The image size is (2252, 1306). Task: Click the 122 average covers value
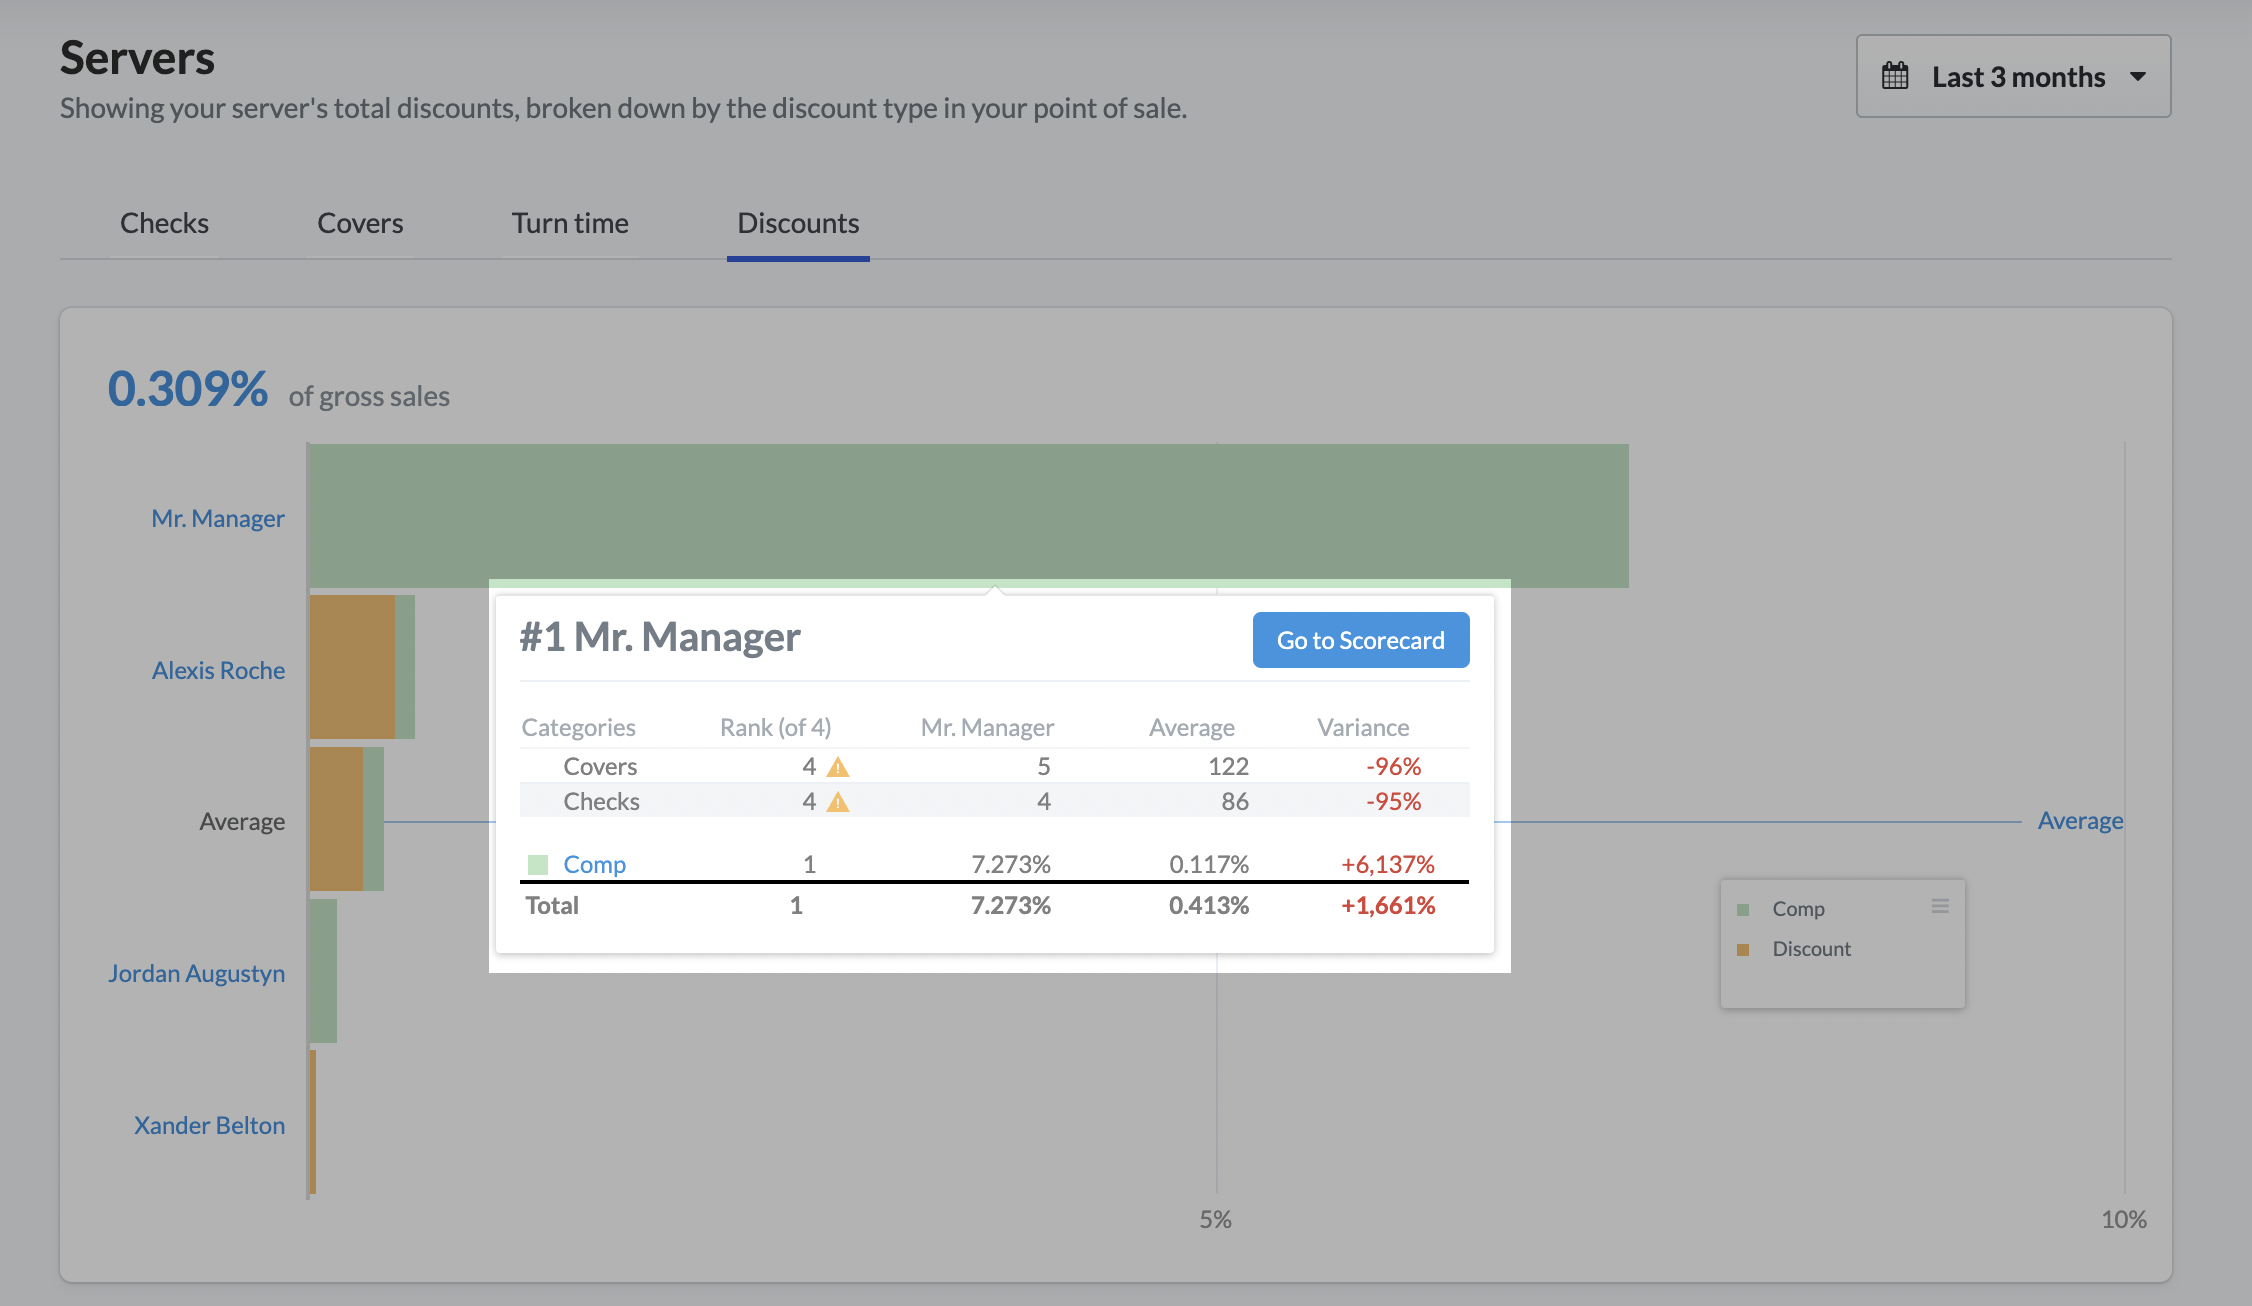click(x=1228, y=766)
